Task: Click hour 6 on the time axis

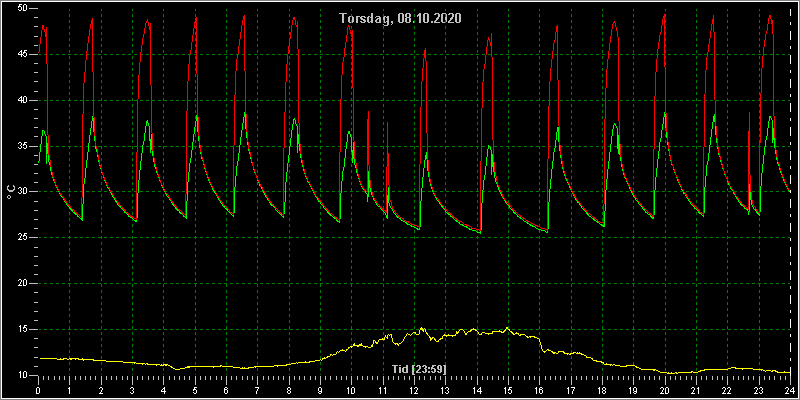Action: (226, 390)
